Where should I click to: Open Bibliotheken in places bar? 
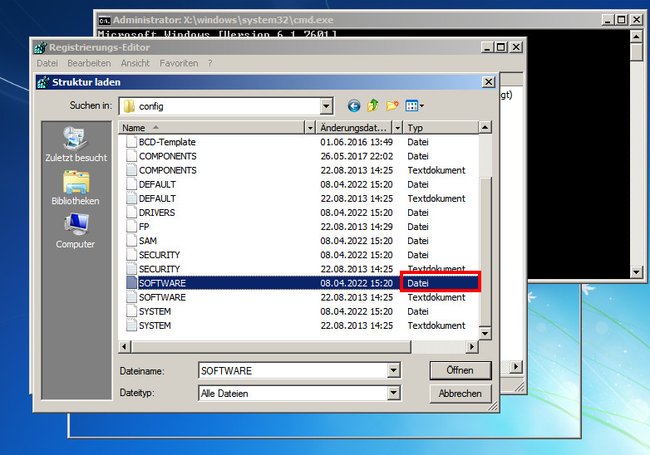point(75,188)
